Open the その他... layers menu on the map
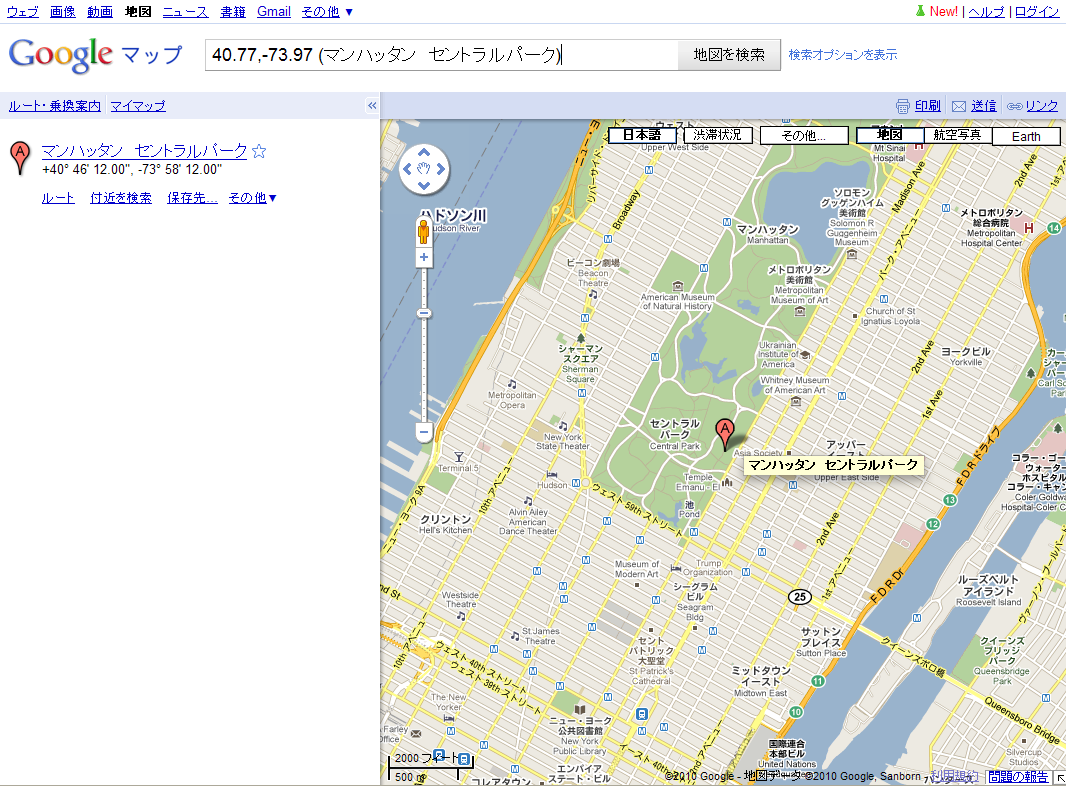The image size is (1066, 787). coord(804,135)
